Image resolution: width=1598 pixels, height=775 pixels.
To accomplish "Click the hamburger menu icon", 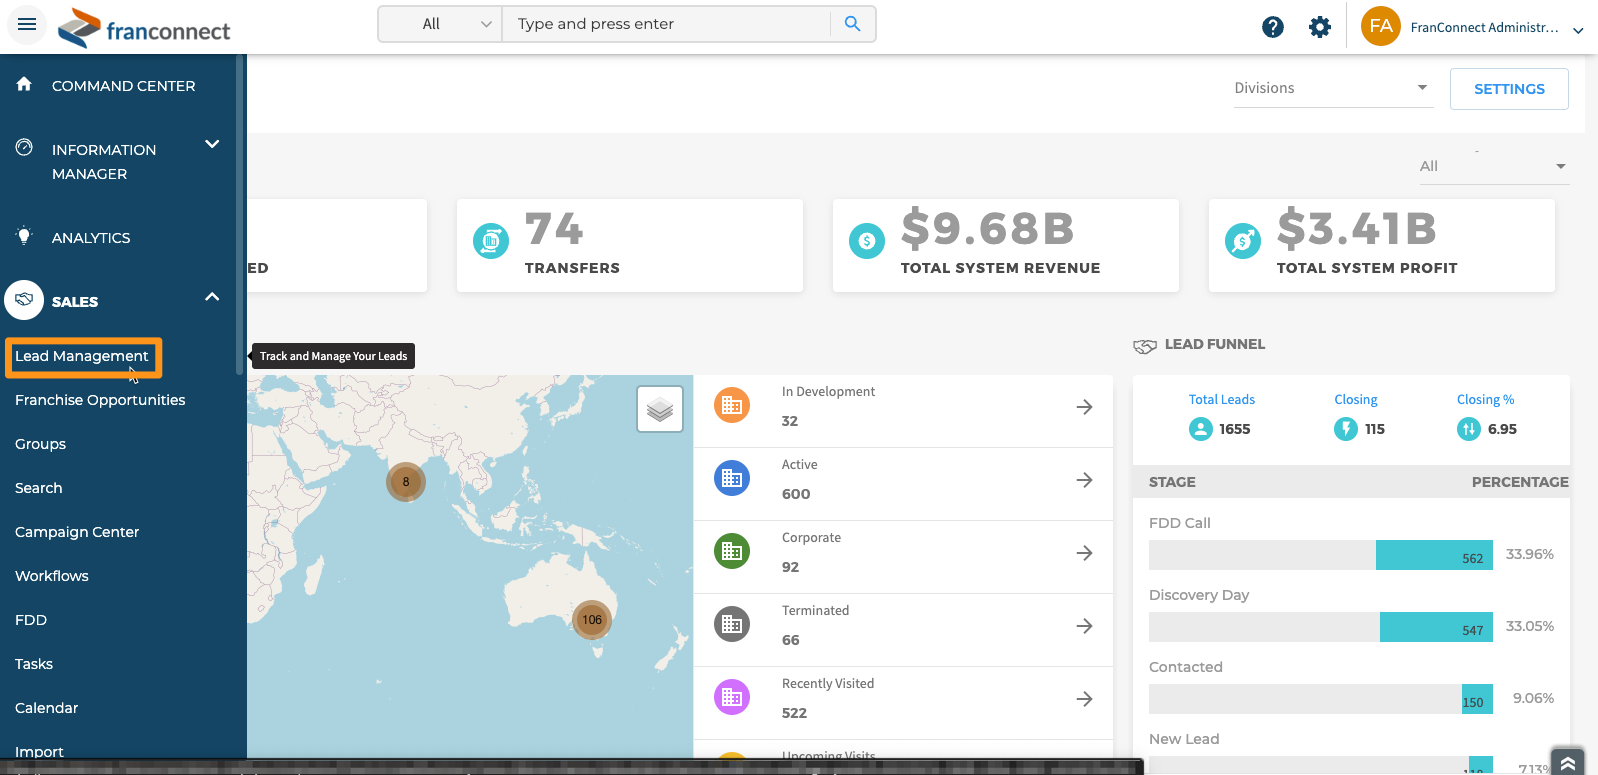I will pyautogui.click(x=27, y=24).
